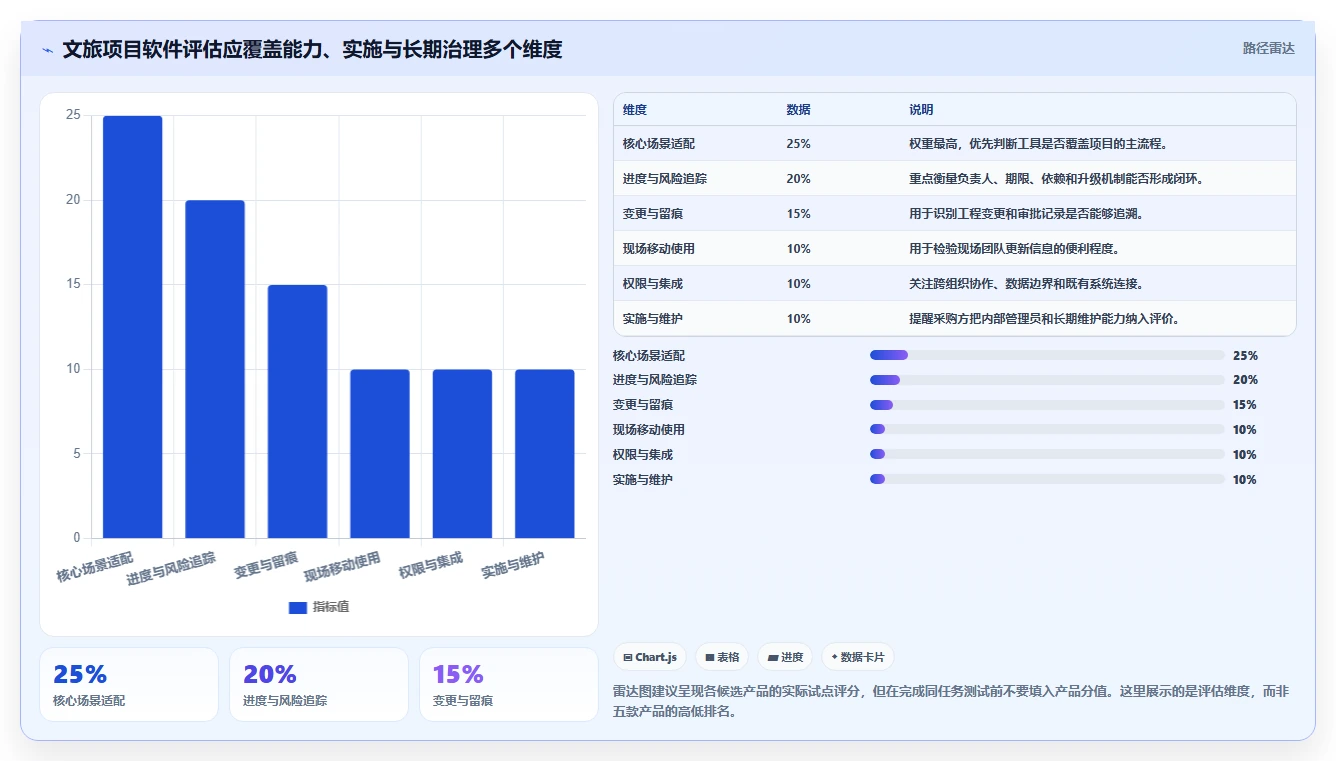Image resolution: width=1336 pixels, height=761 pixels.
Task: Click the 核心场景适配 progress bar
Action: pos(1047,355)
